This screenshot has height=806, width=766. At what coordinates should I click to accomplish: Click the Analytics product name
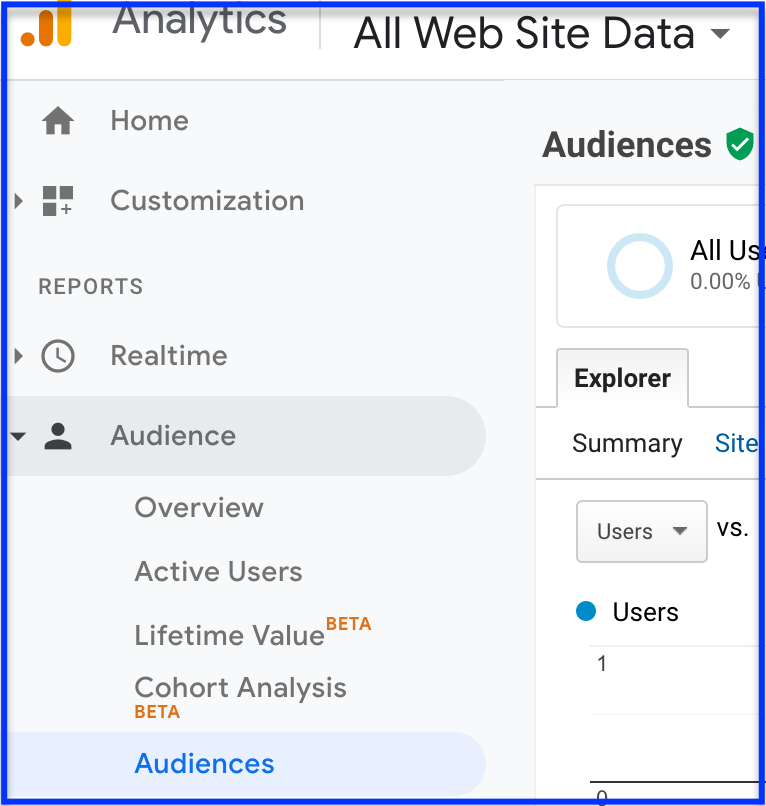(x=199, y=21)
